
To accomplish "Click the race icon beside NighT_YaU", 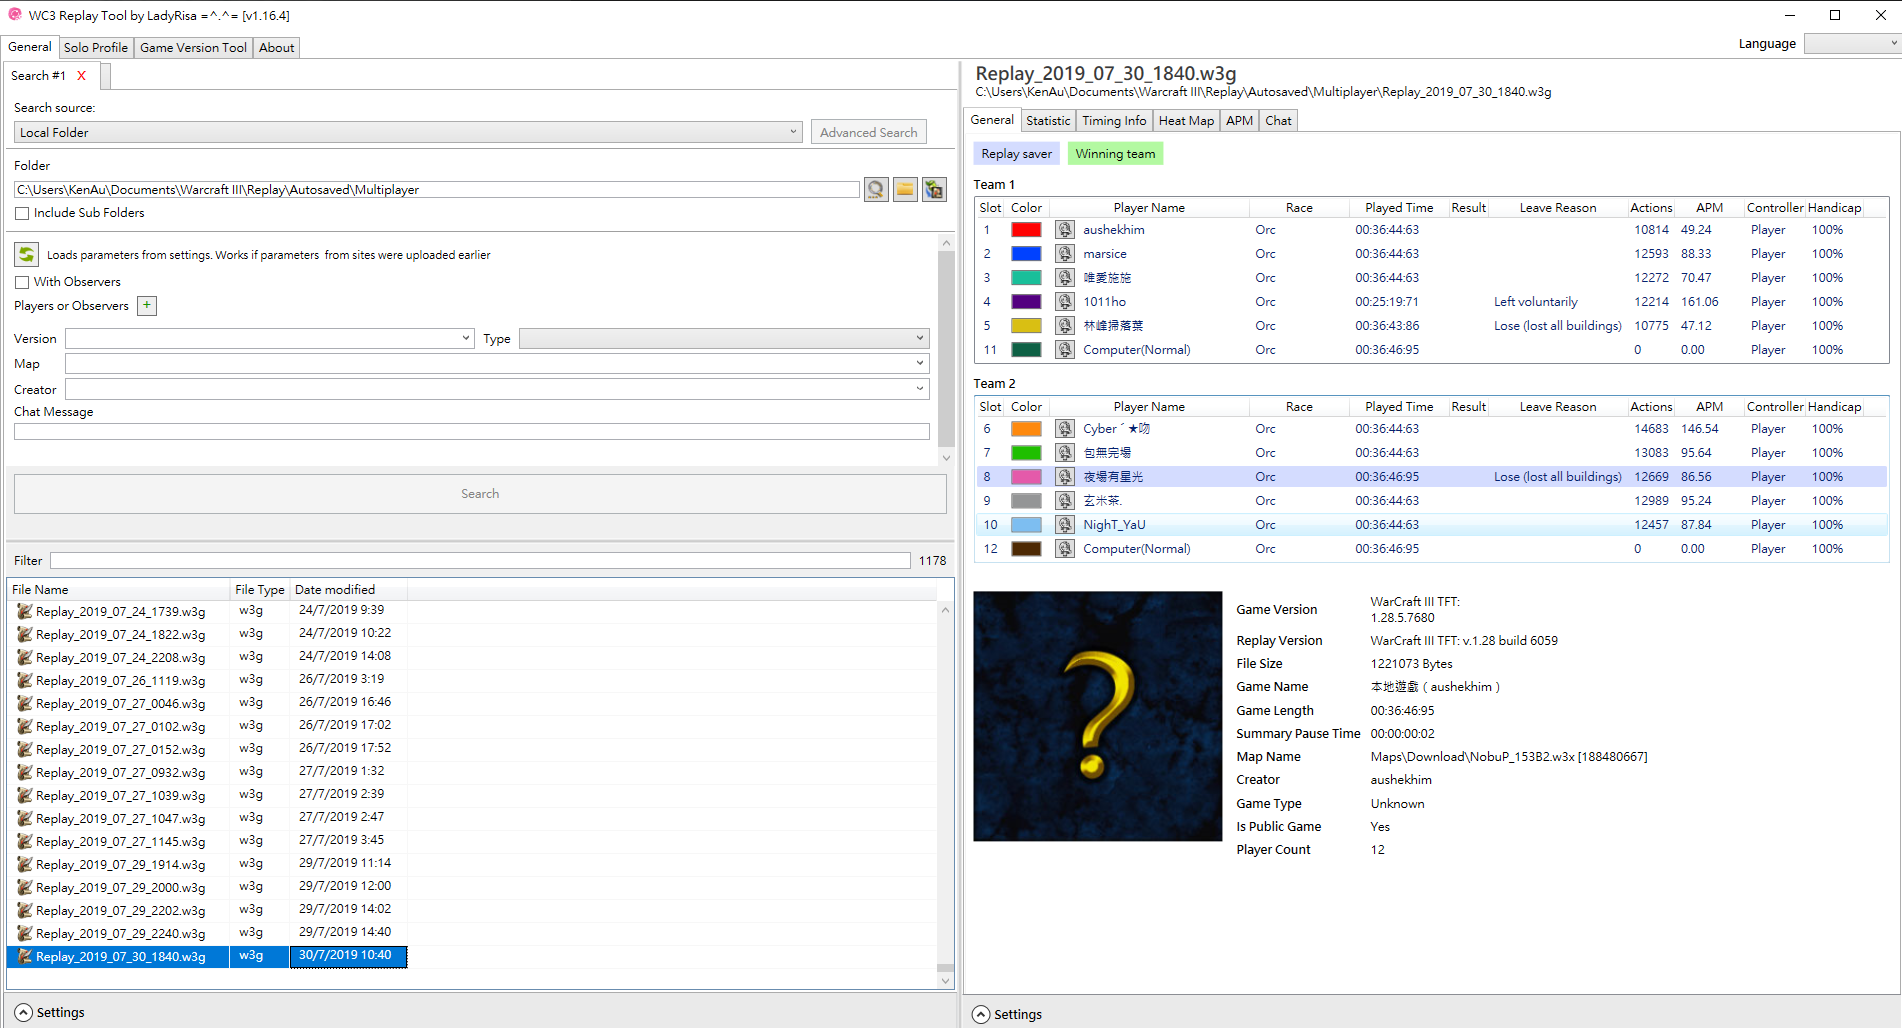I will 1065,525.
